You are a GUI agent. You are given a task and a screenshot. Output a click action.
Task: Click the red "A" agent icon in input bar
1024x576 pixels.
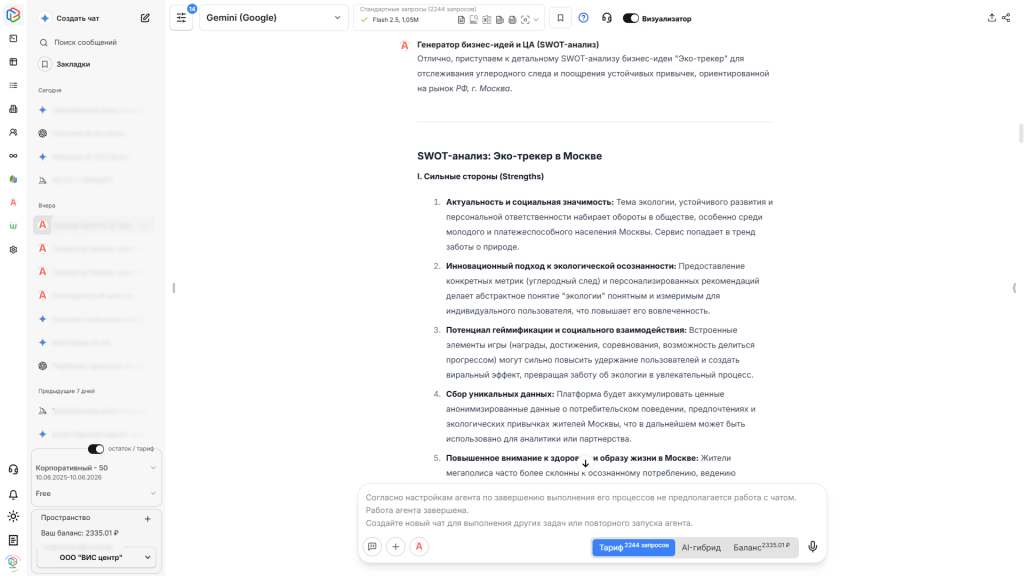(419, 546)
